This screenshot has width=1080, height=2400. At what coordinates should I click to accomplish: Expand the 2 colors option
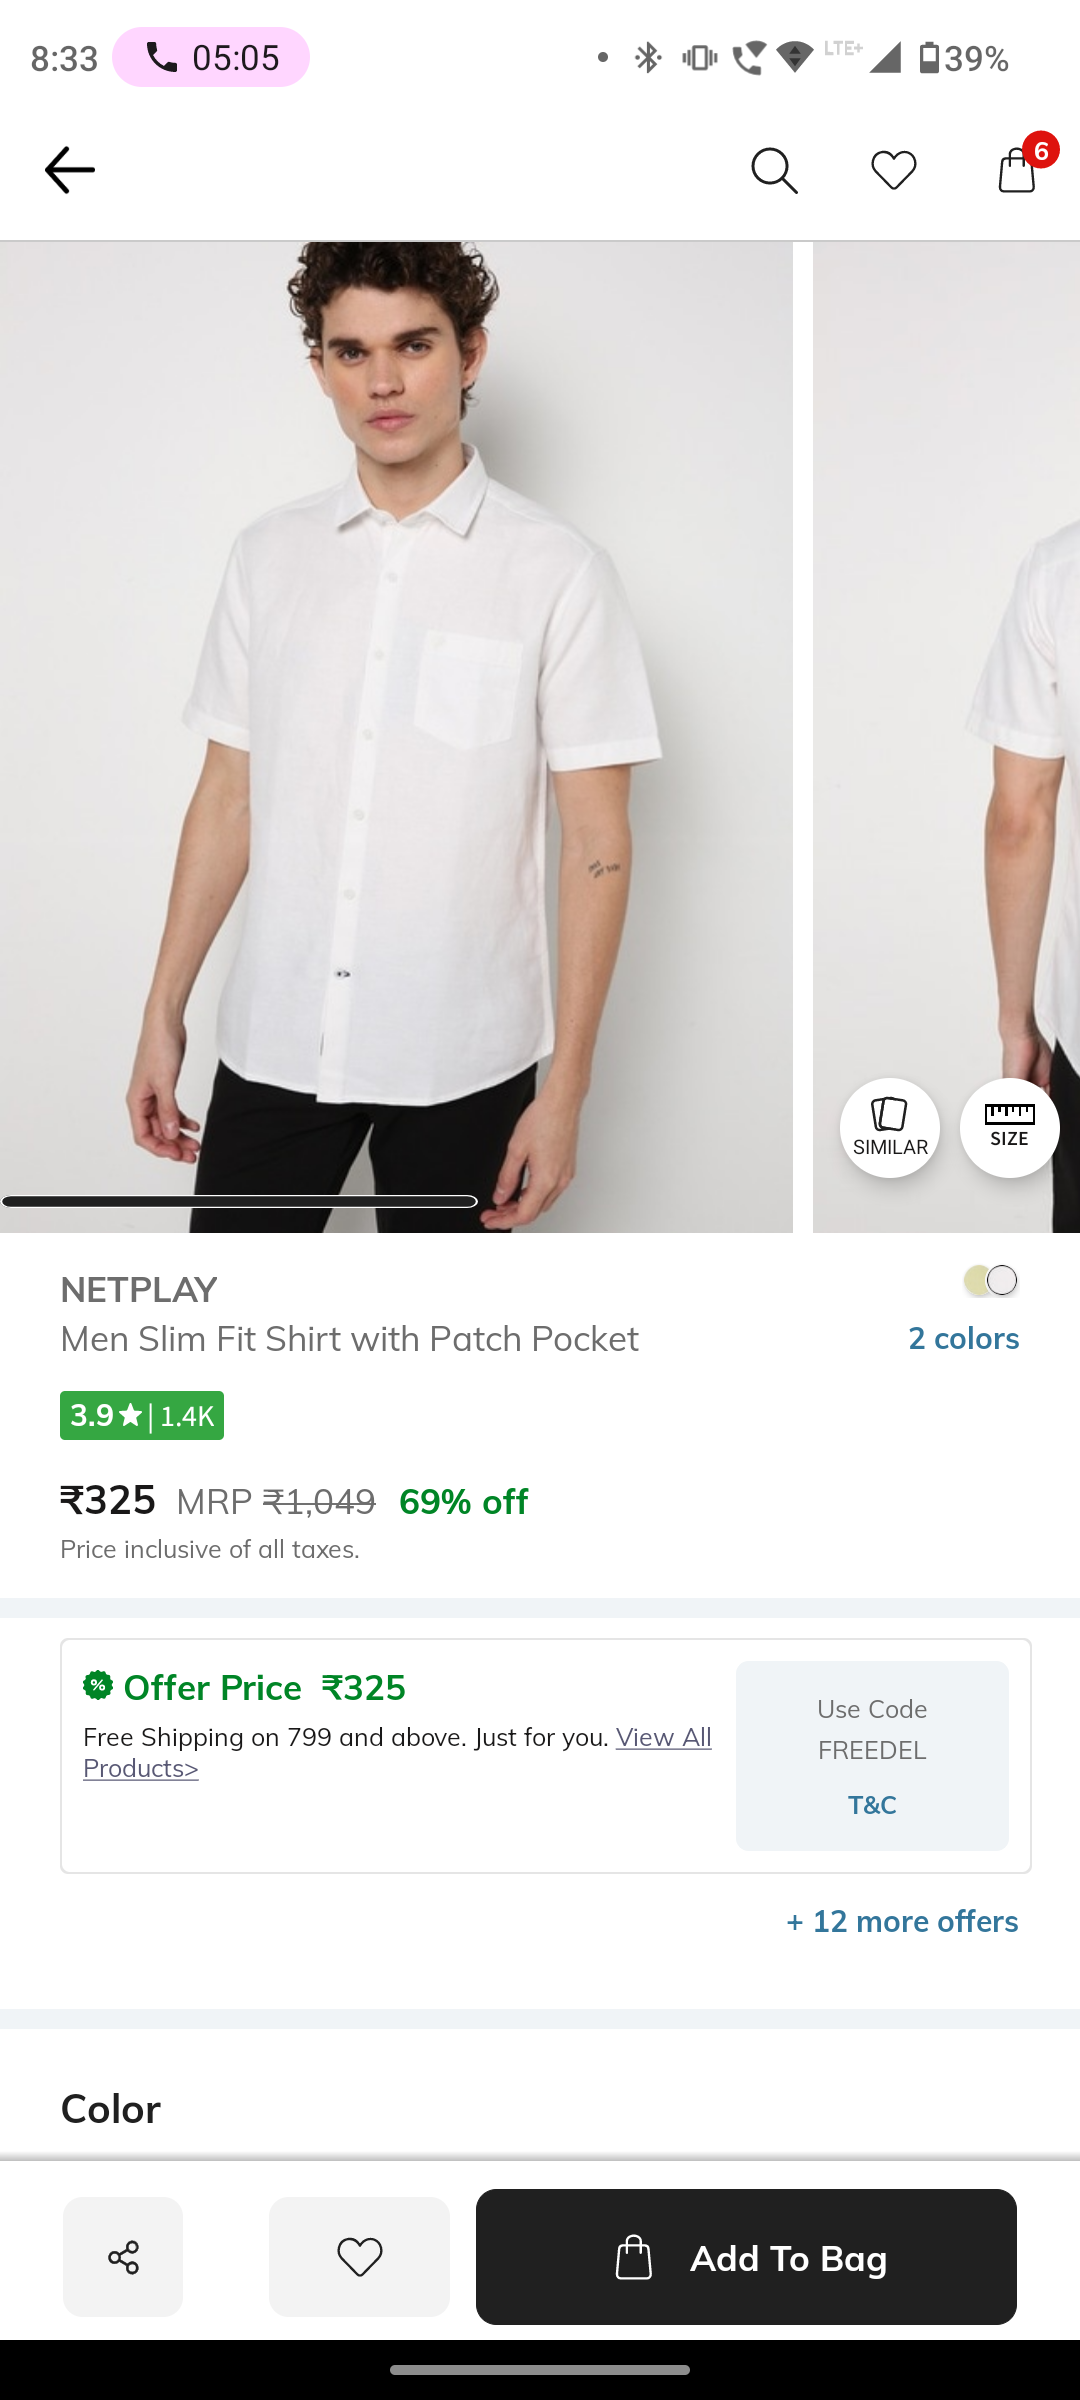963,1338
